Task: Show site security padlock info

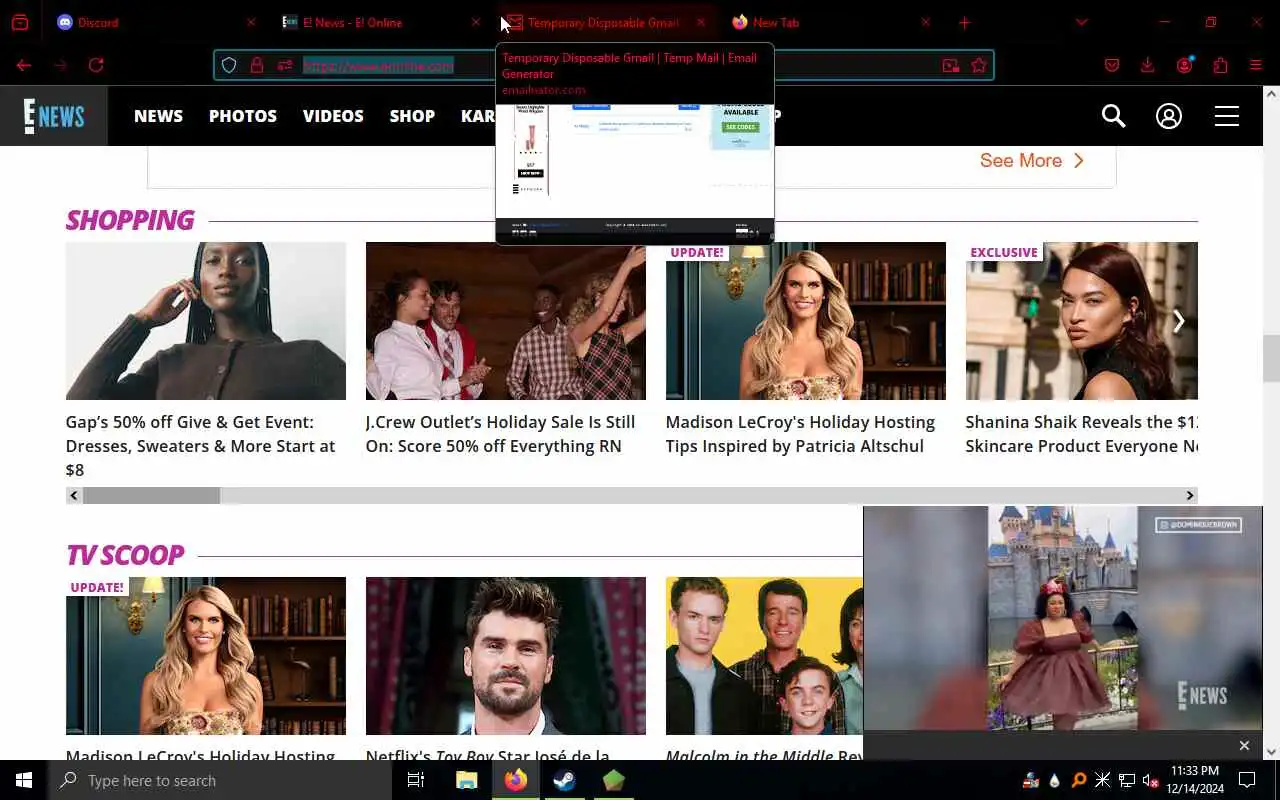Action: click(x=257, y=65)
